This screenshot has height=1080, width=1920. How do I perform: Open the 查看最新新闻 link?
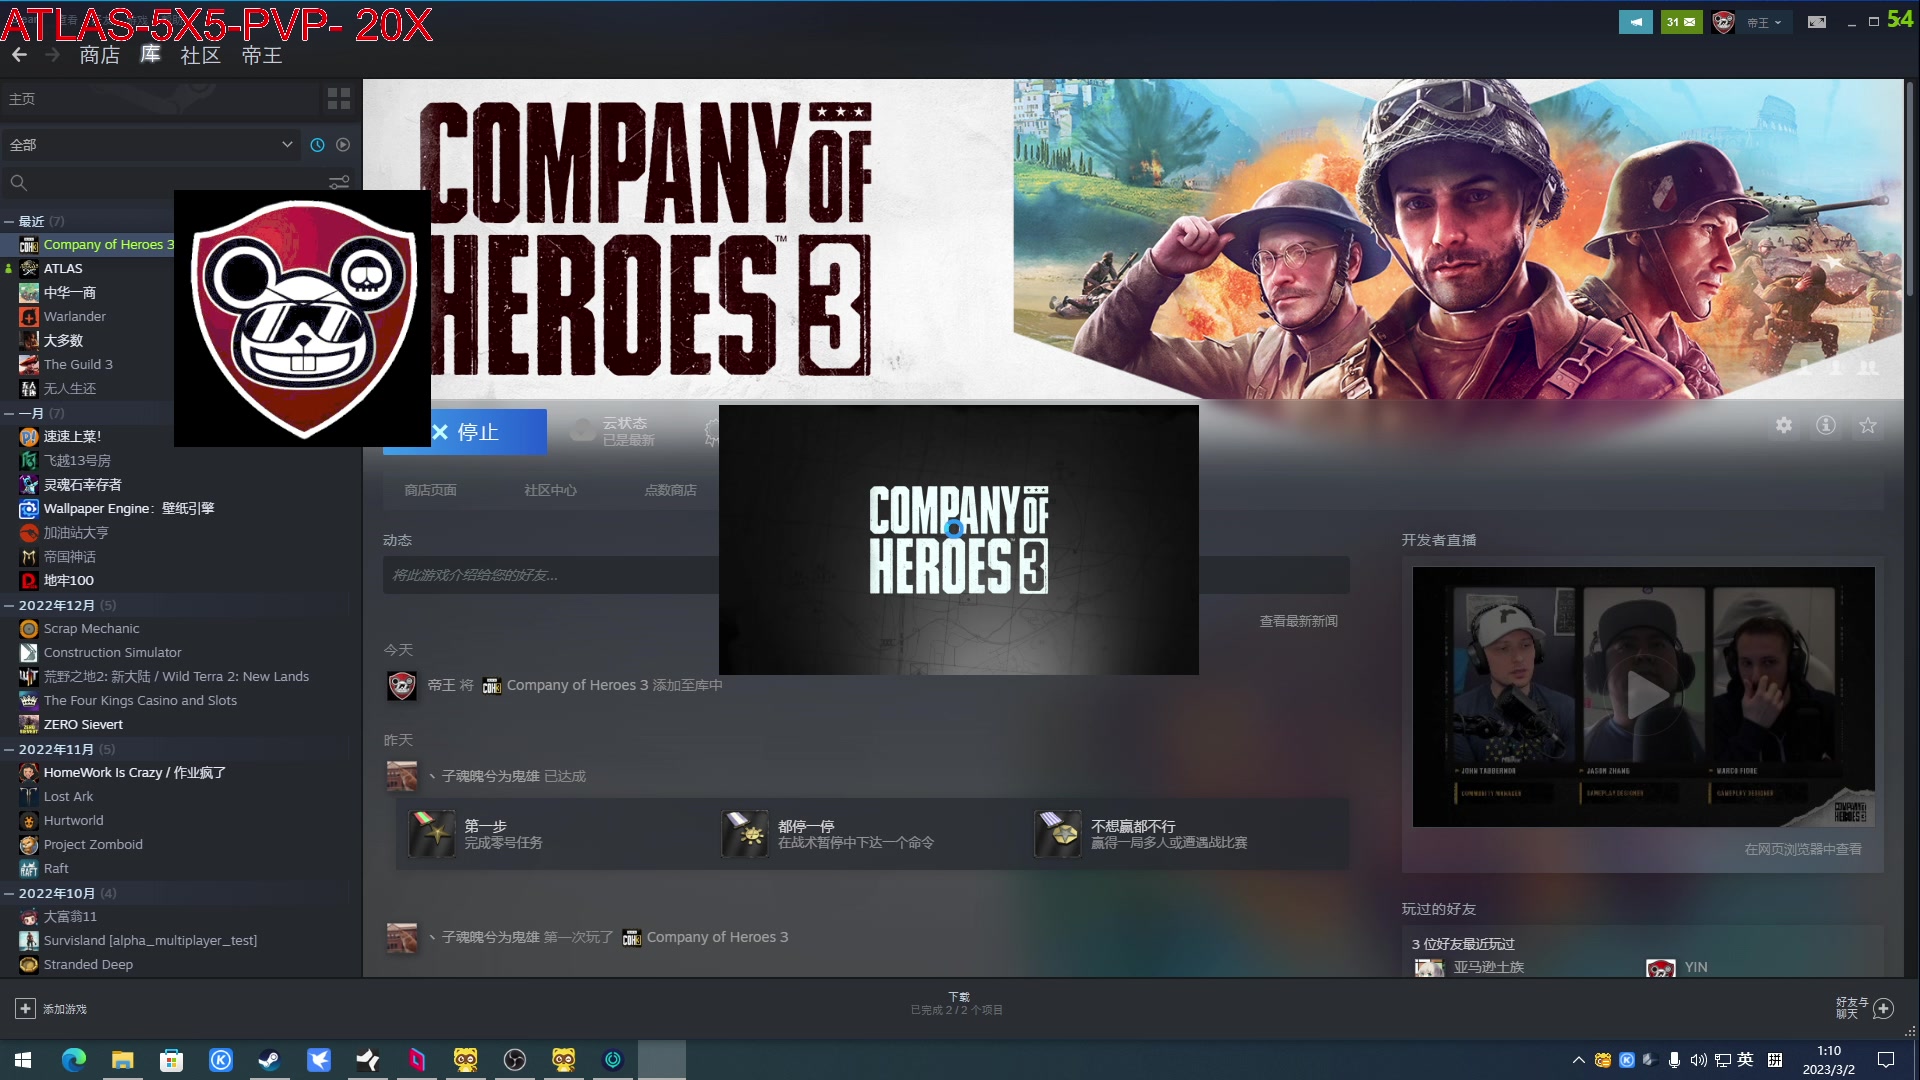[1298, 621]
